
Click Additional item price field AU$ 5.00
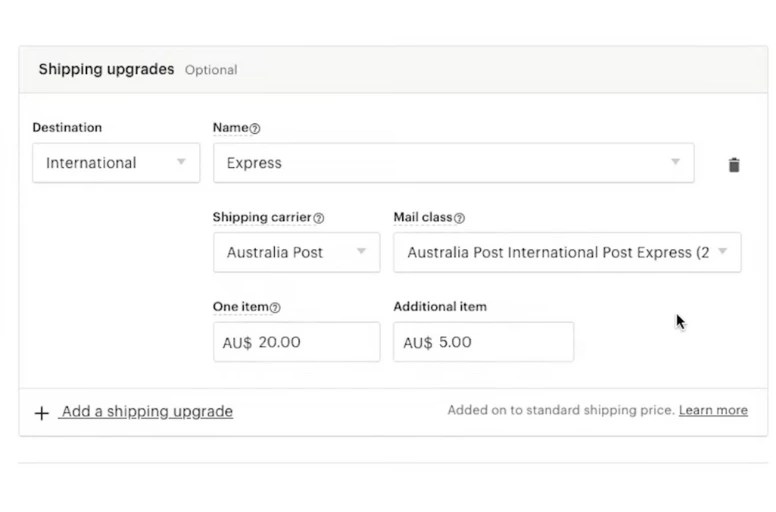click(x=484, y=342)
